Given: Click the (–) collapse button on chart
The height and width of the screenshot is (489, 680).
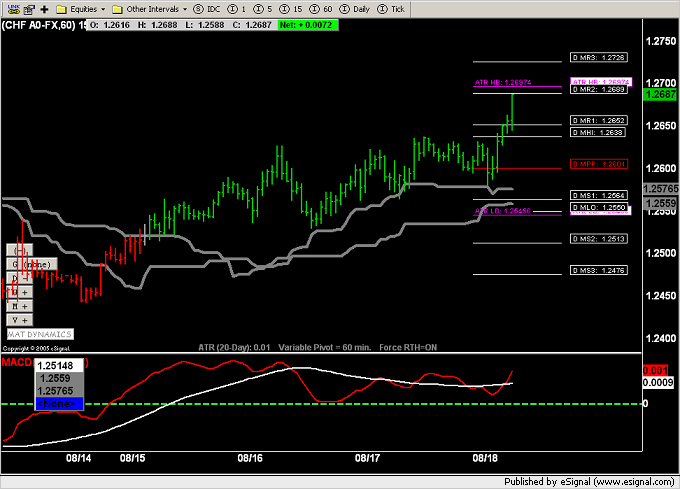Looking at the screenshot, I should tap(20, 250).
